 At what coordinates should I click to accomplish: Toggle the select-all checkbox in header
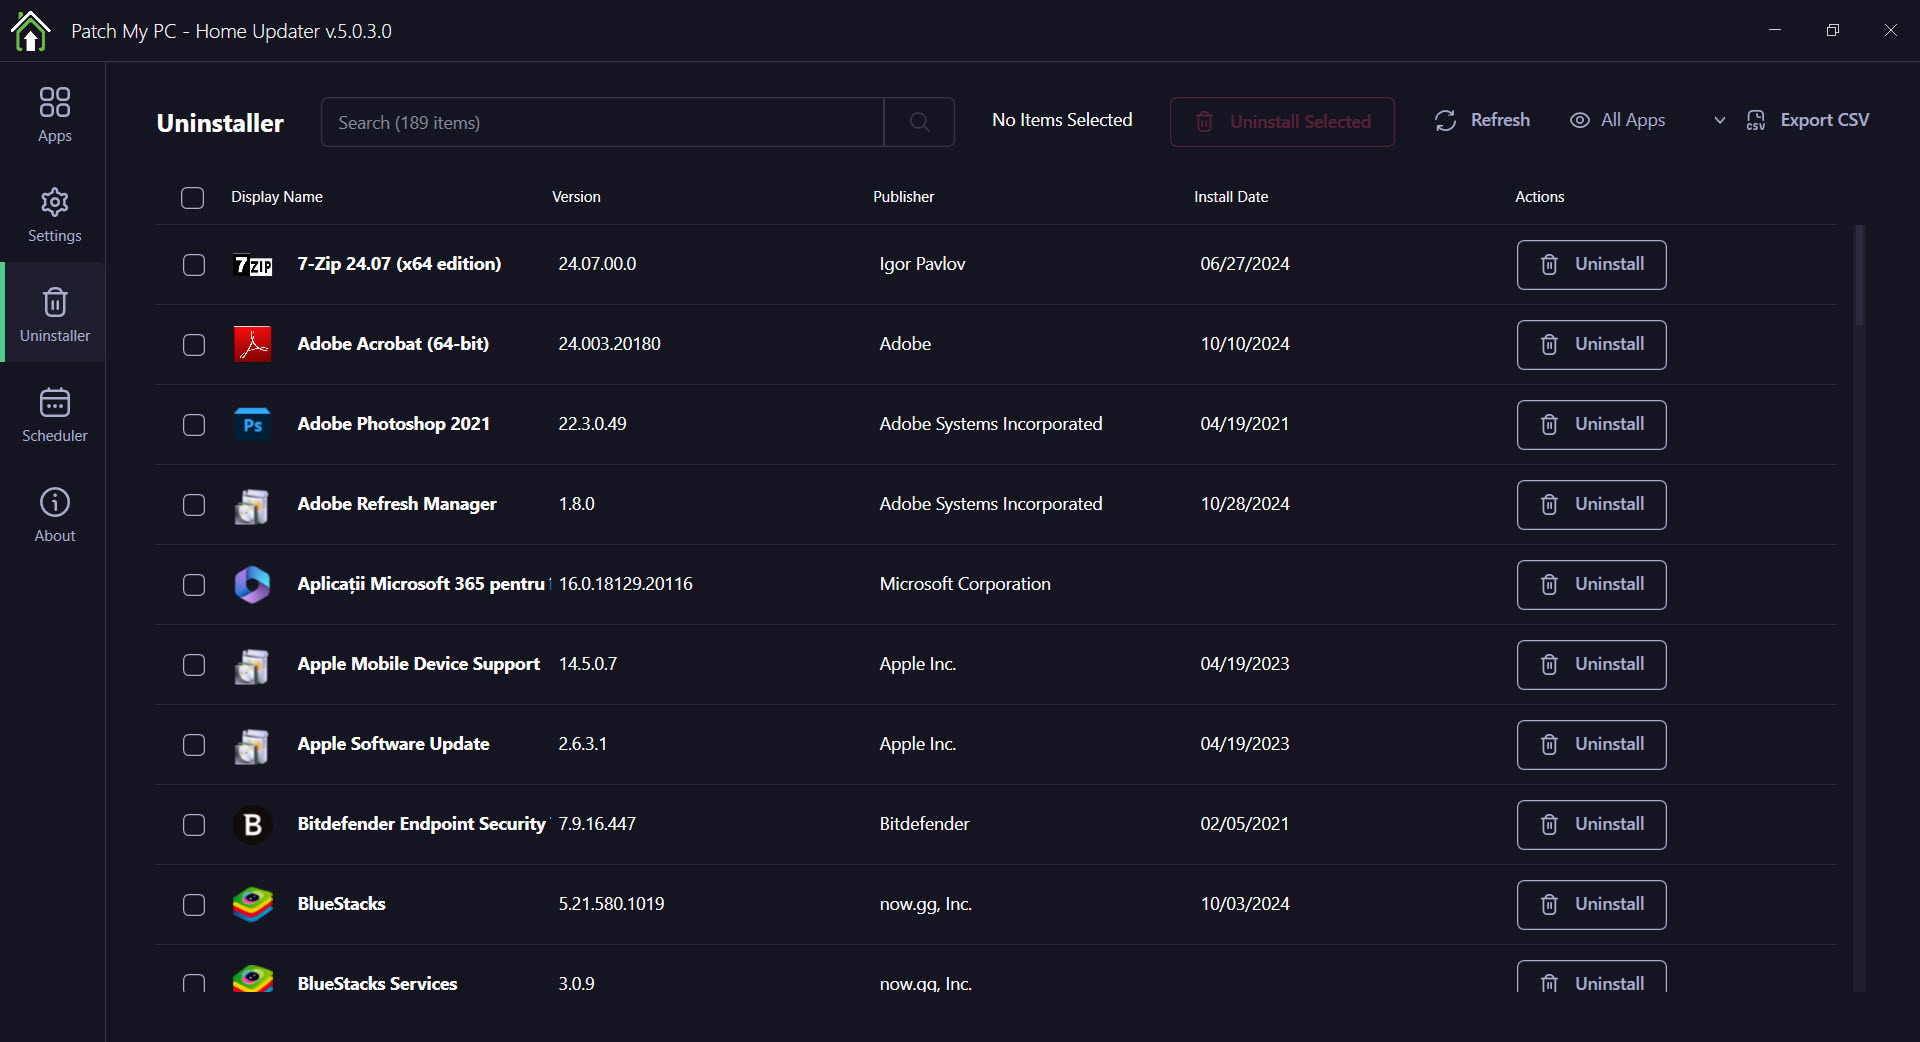[192, 197]
